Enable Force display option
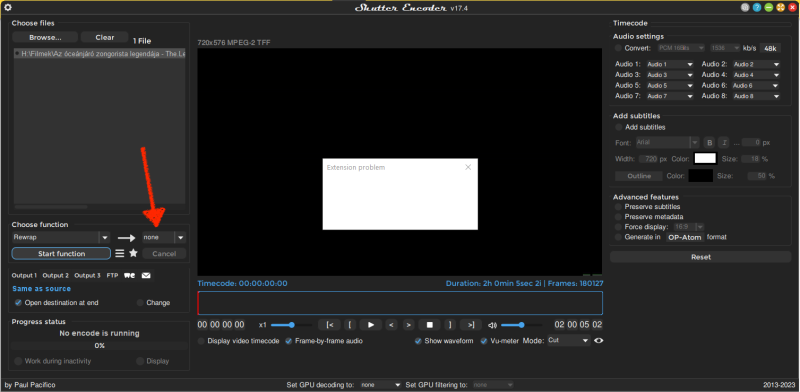 (x=618, y=227)
